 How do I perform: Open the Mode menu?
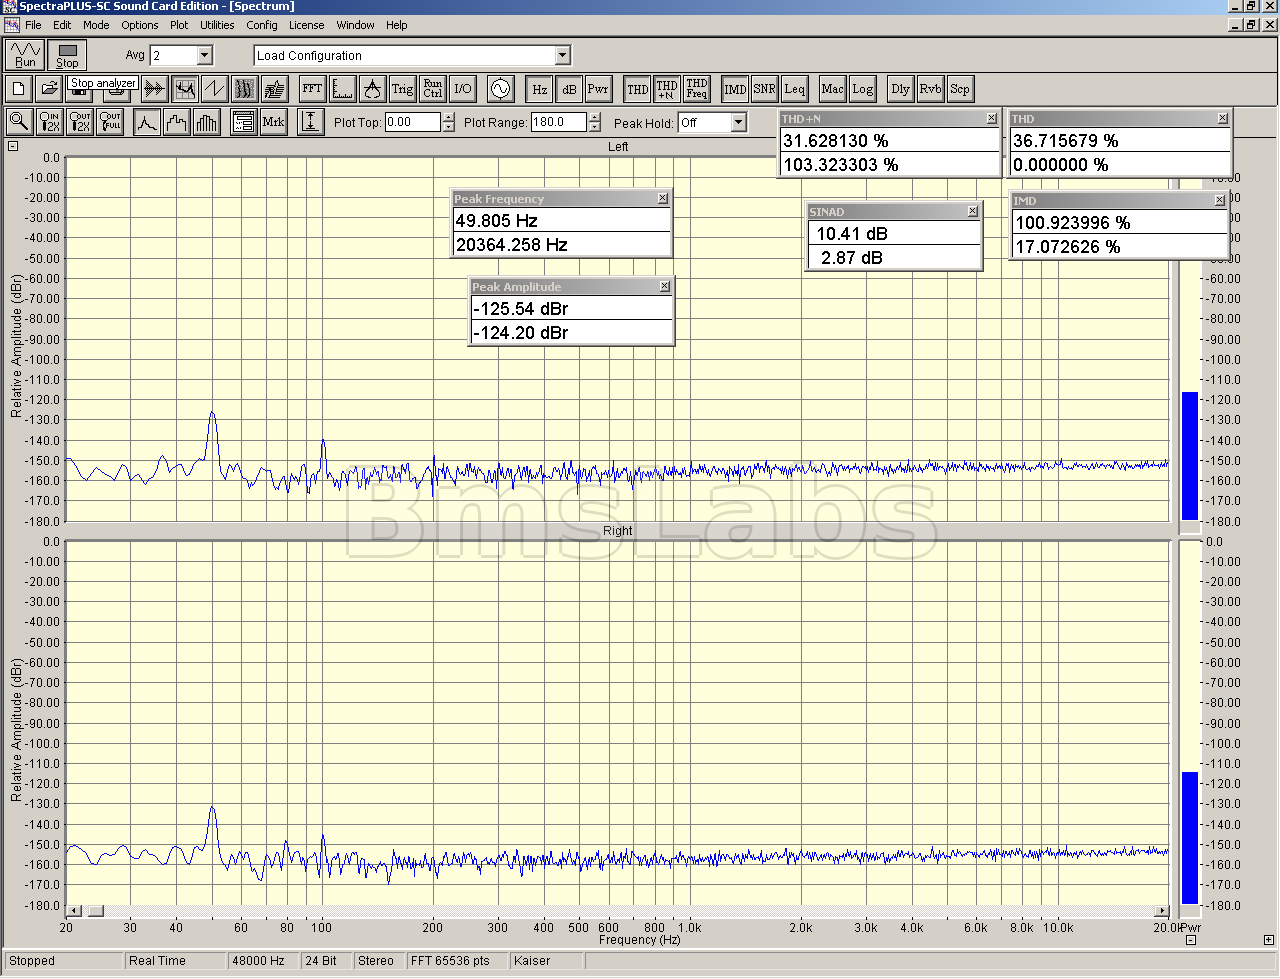point(96,25)
